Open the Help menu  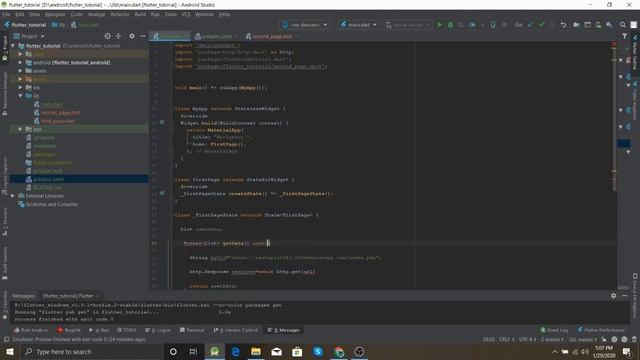(224, 14)
